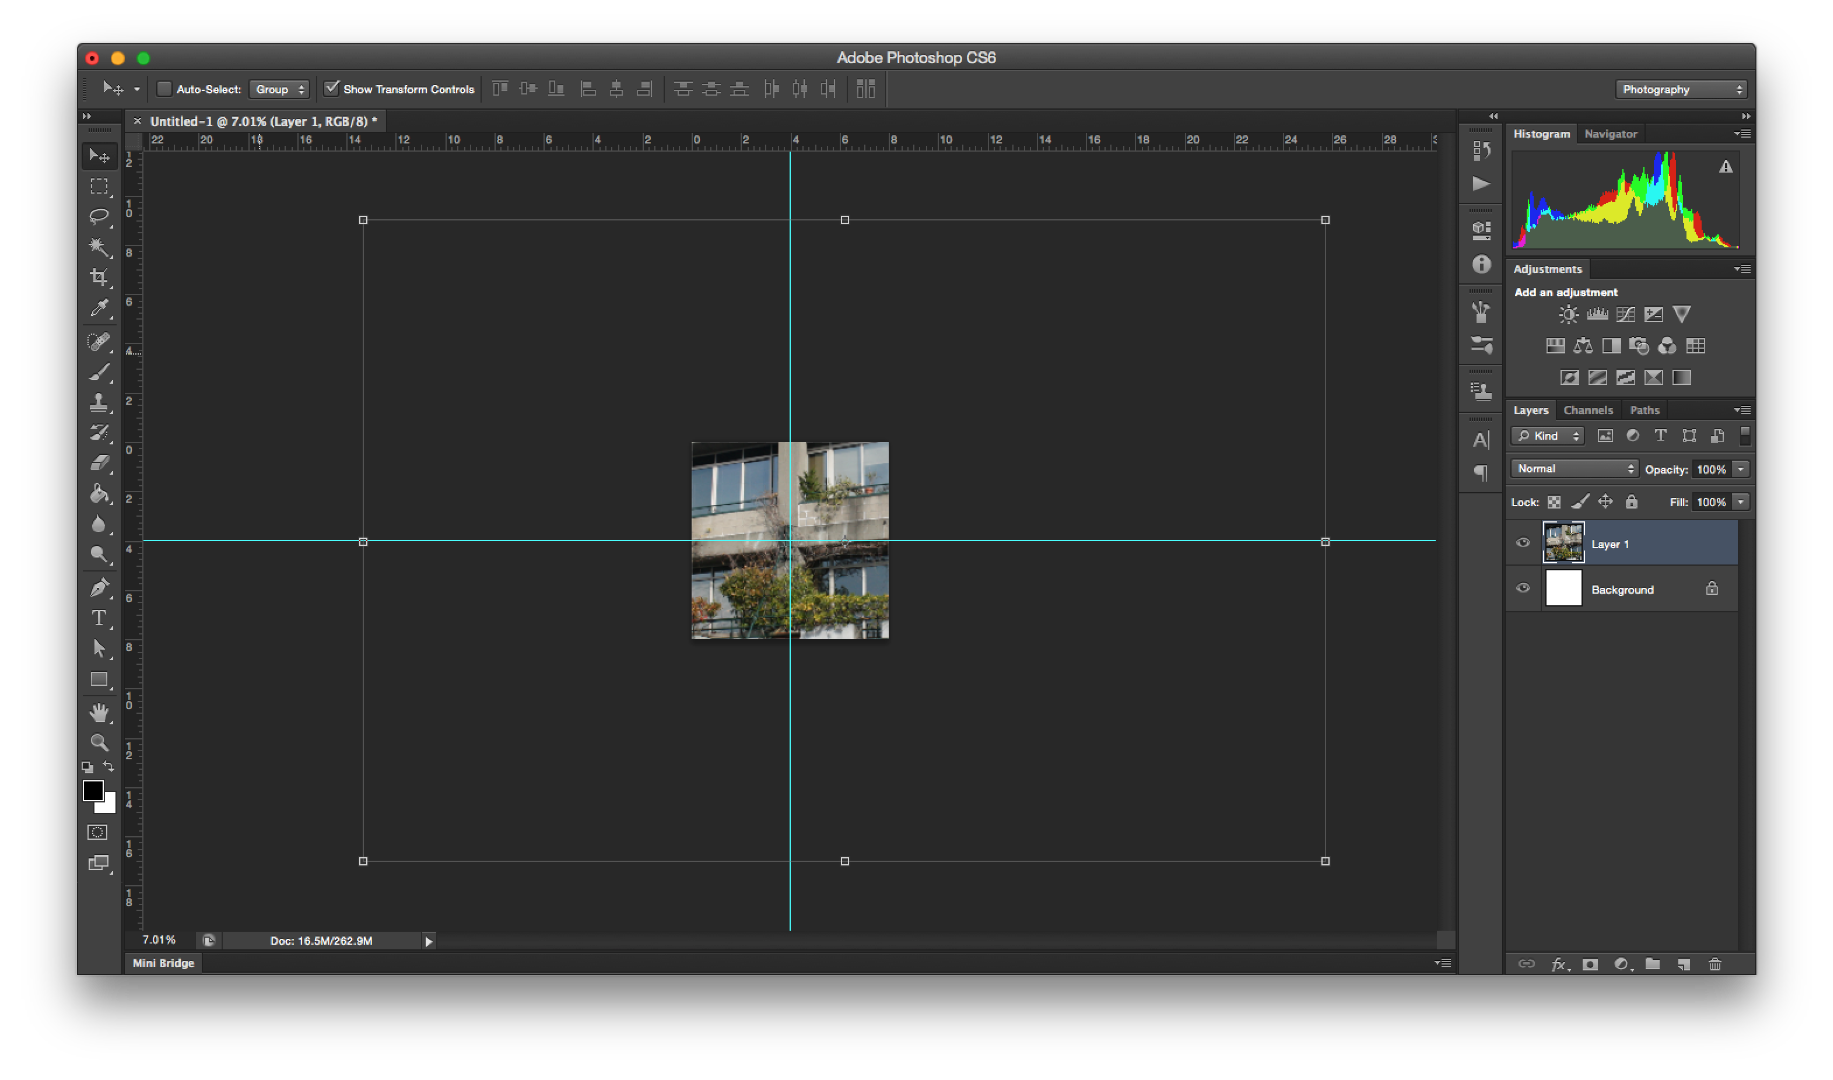Switch to the Navigator tab

(x=1610, y=134)
